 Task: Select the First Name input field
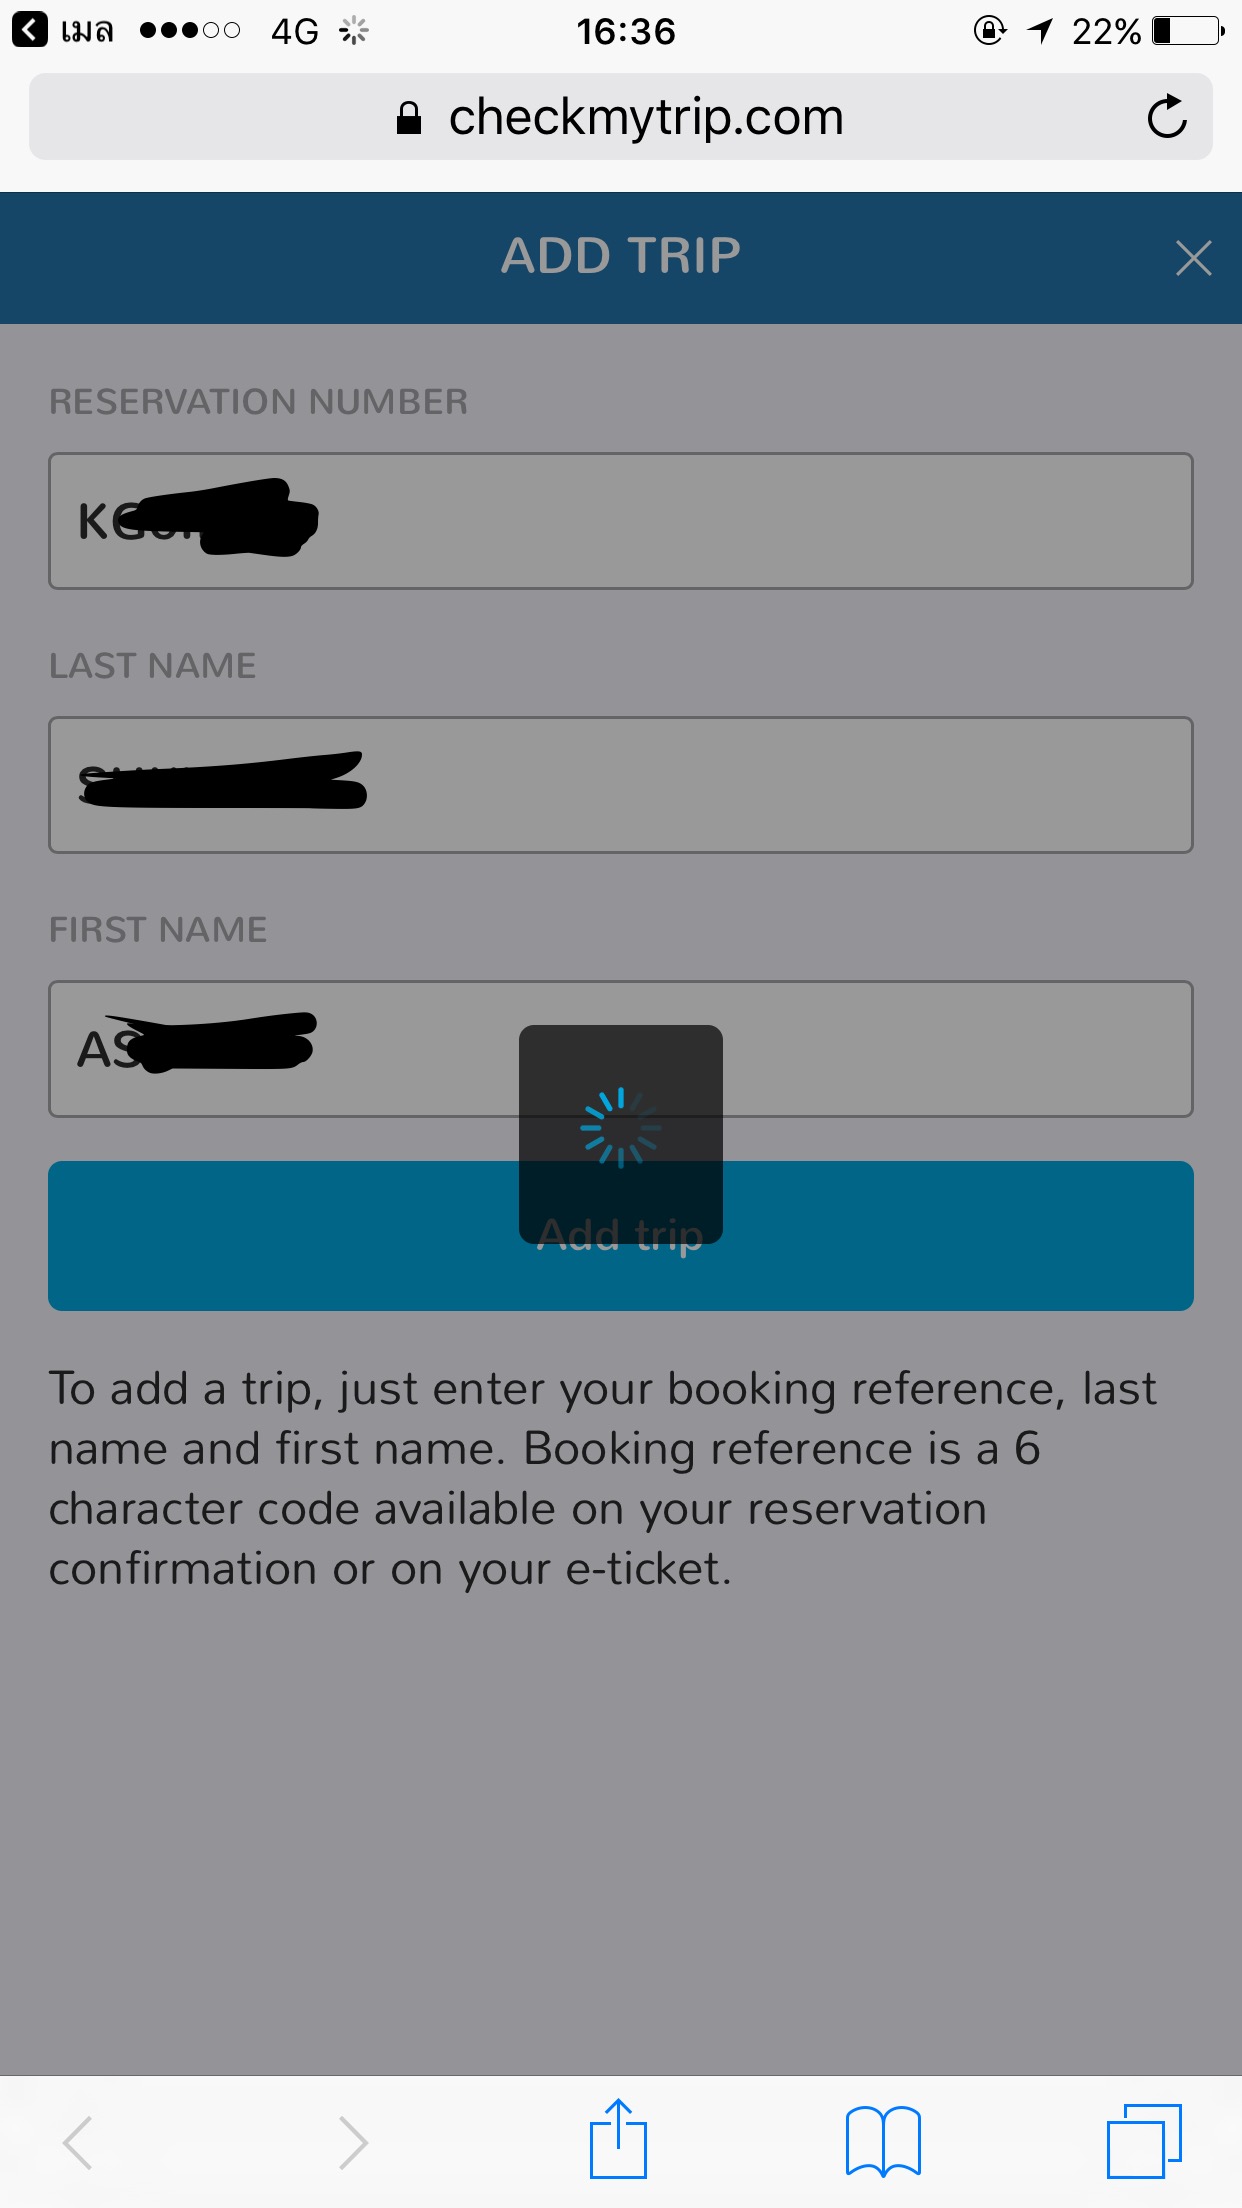(x=621, y=1049)
